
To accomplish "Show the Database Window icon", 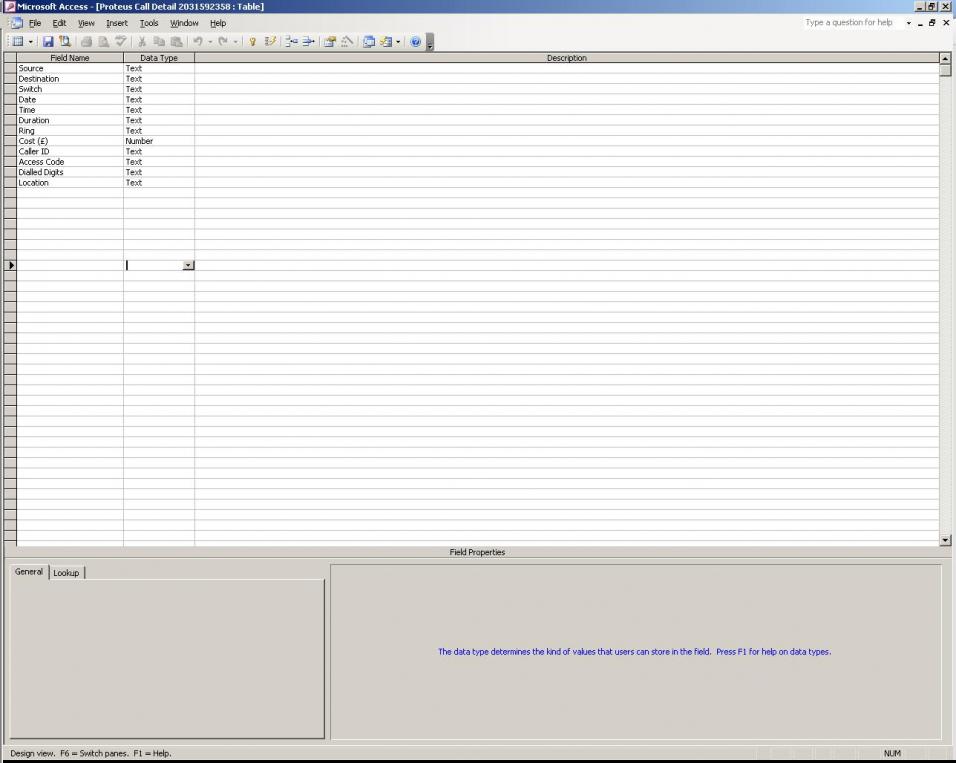I will tap(369, 41).
